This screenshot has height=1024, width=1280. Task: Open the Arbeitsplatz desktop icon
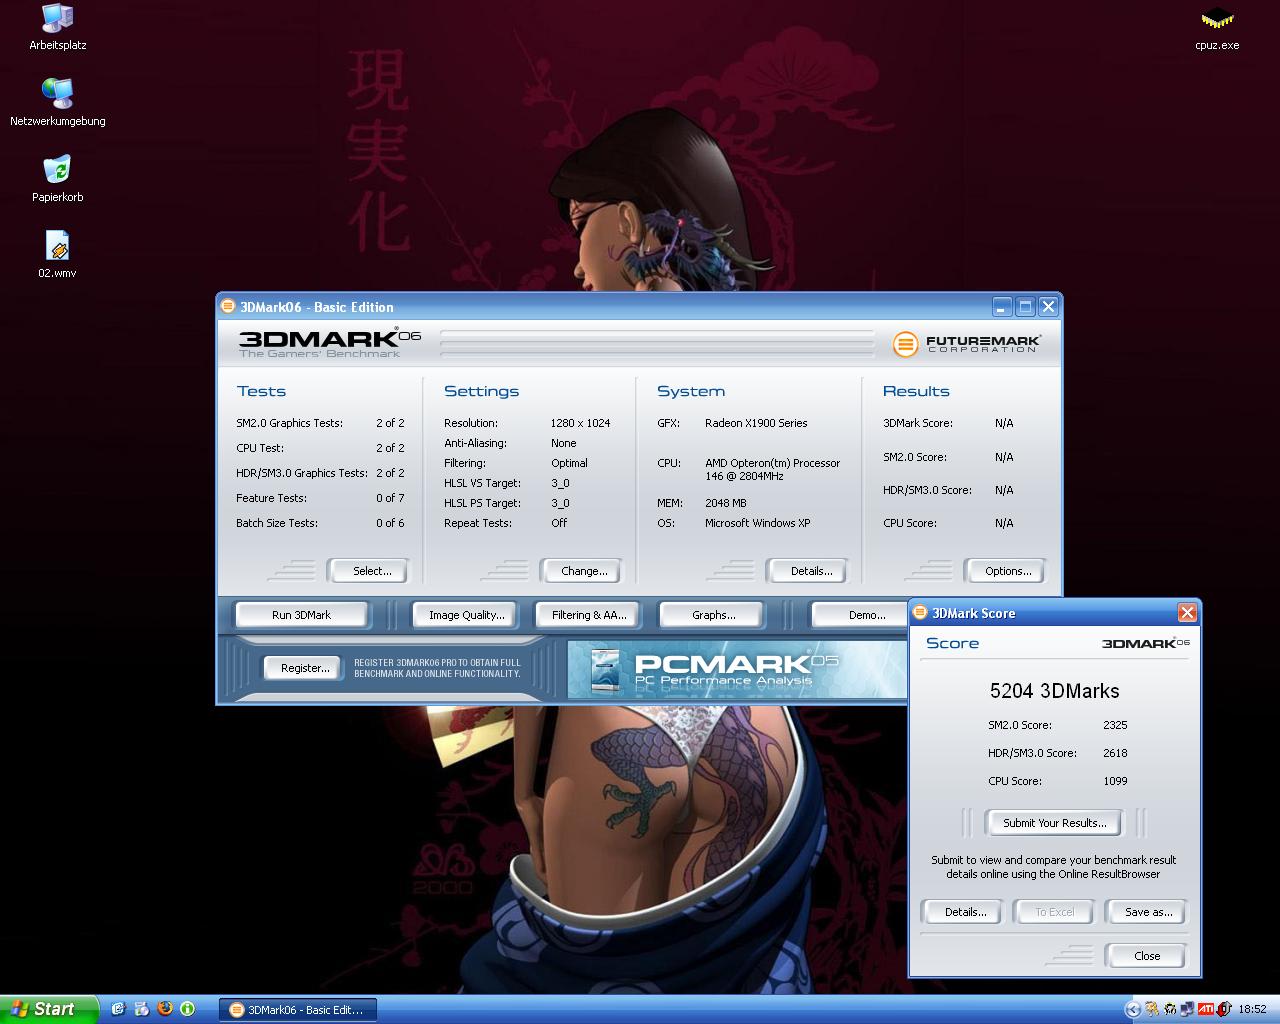[x=58, y=27]
